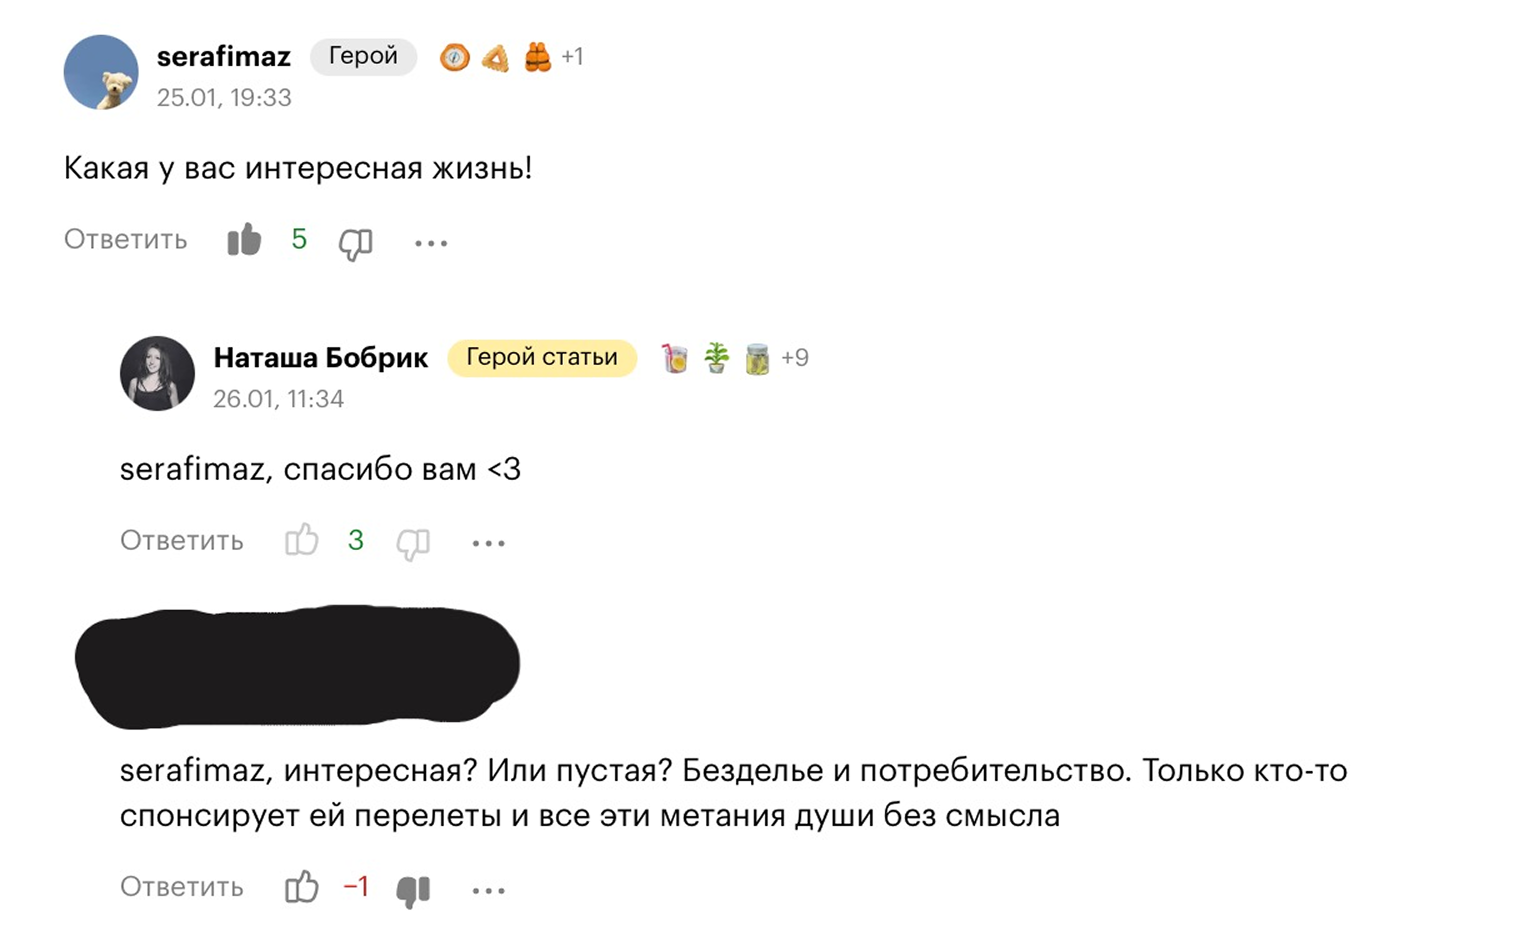Open more options on serafimaz's comment
The width and height of the screenshot is (1520, 952).
point(431,243)
